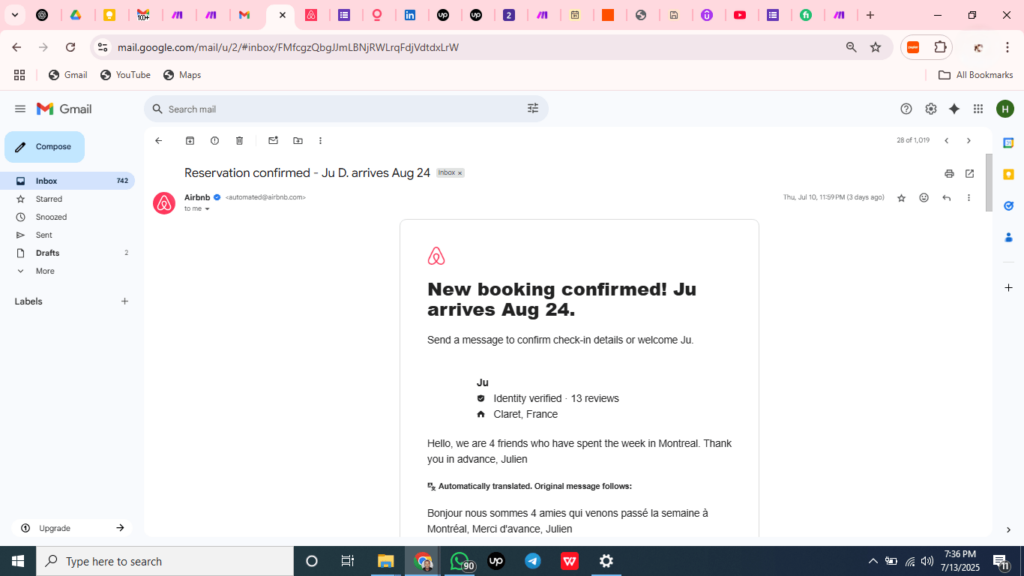Screen dimensions: 1024x576
Task: Open email in new window
Action: (970, 174)
